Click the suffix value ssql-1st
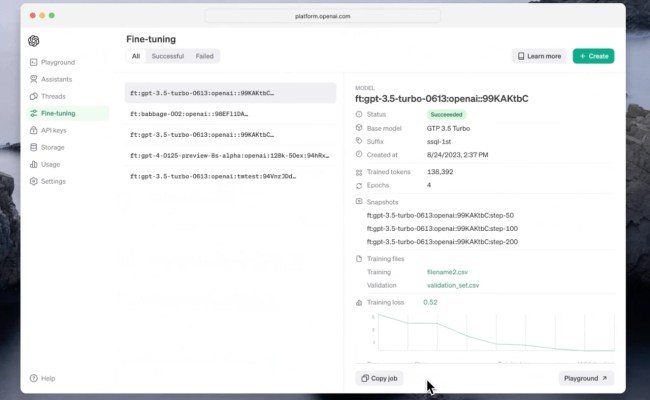 point(439,141)
